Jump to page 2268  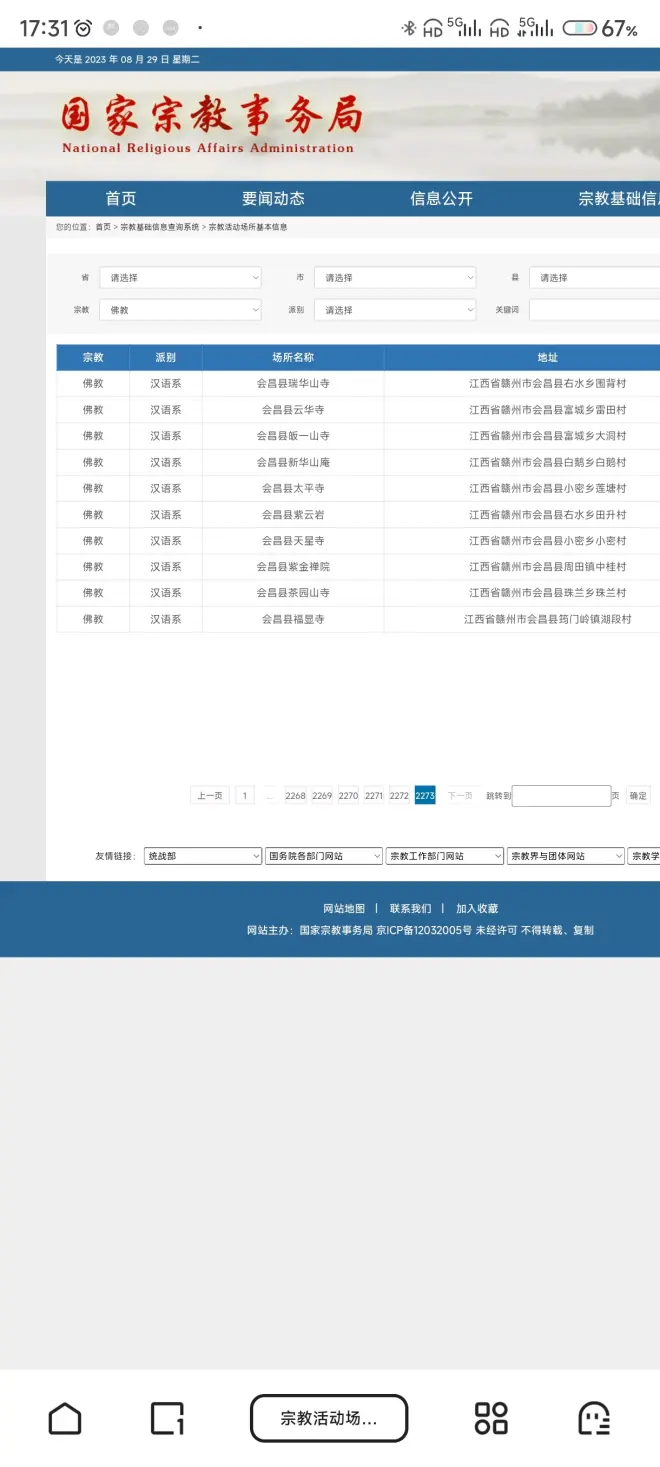click(x=295, y=796)
